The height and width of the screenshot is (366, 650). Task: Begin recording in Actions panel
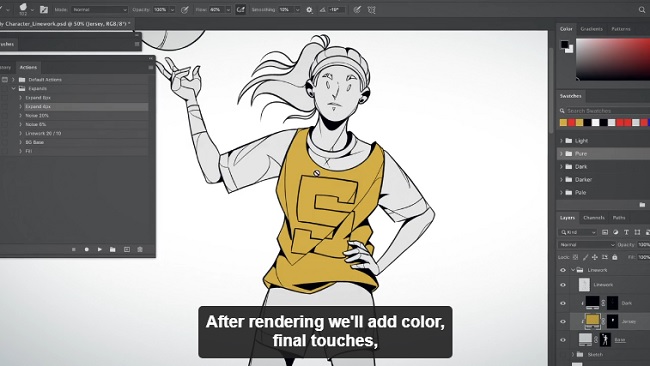coord(87,250)
